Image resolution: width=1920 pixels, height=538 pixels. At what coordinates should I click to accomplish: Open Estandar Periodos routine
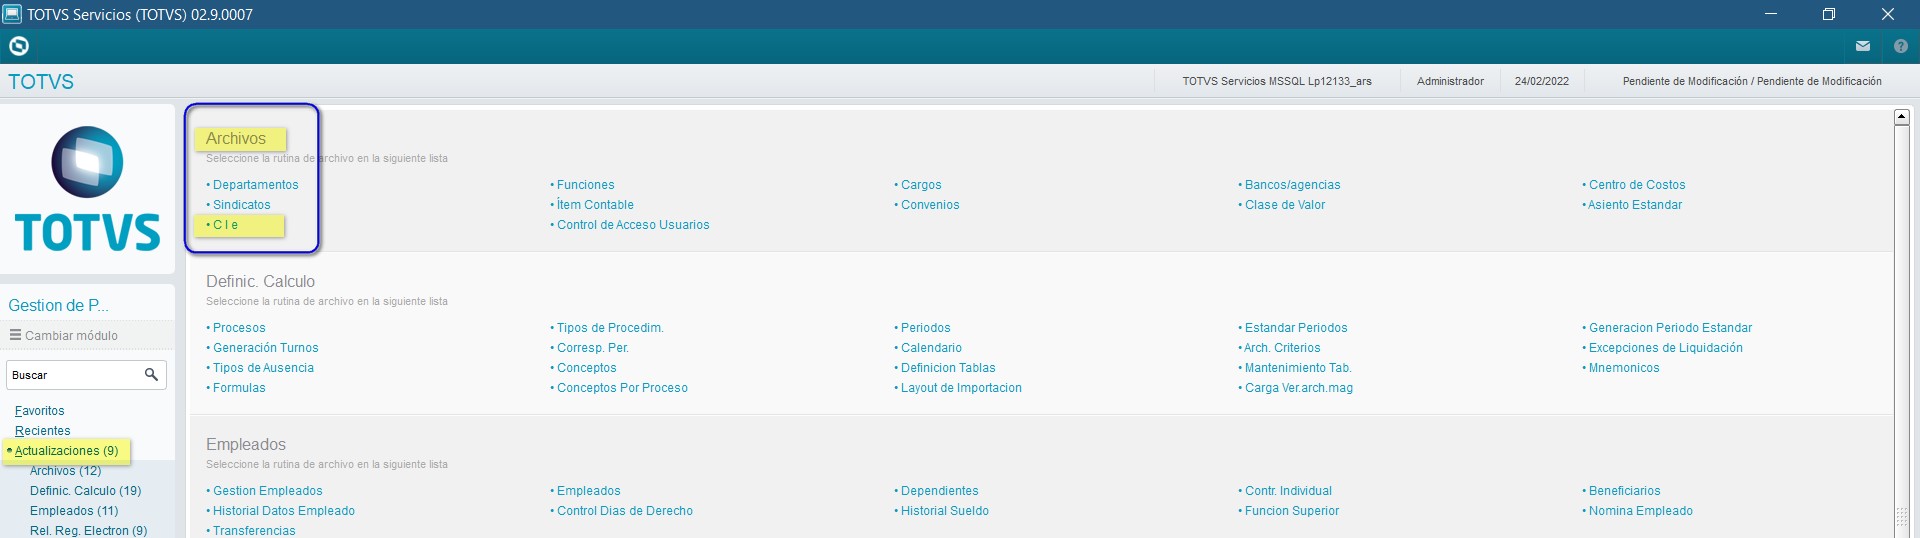(1296, 328)
